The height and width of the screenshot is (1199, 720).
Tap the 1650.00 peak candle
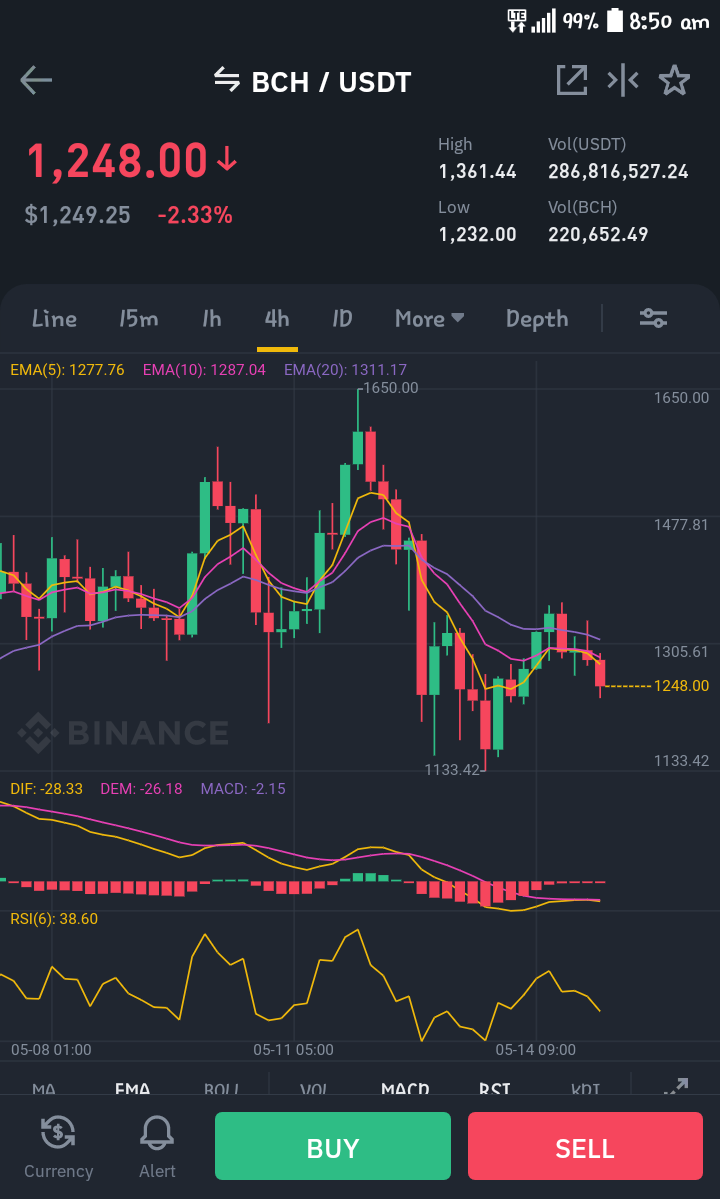(358, 447)
